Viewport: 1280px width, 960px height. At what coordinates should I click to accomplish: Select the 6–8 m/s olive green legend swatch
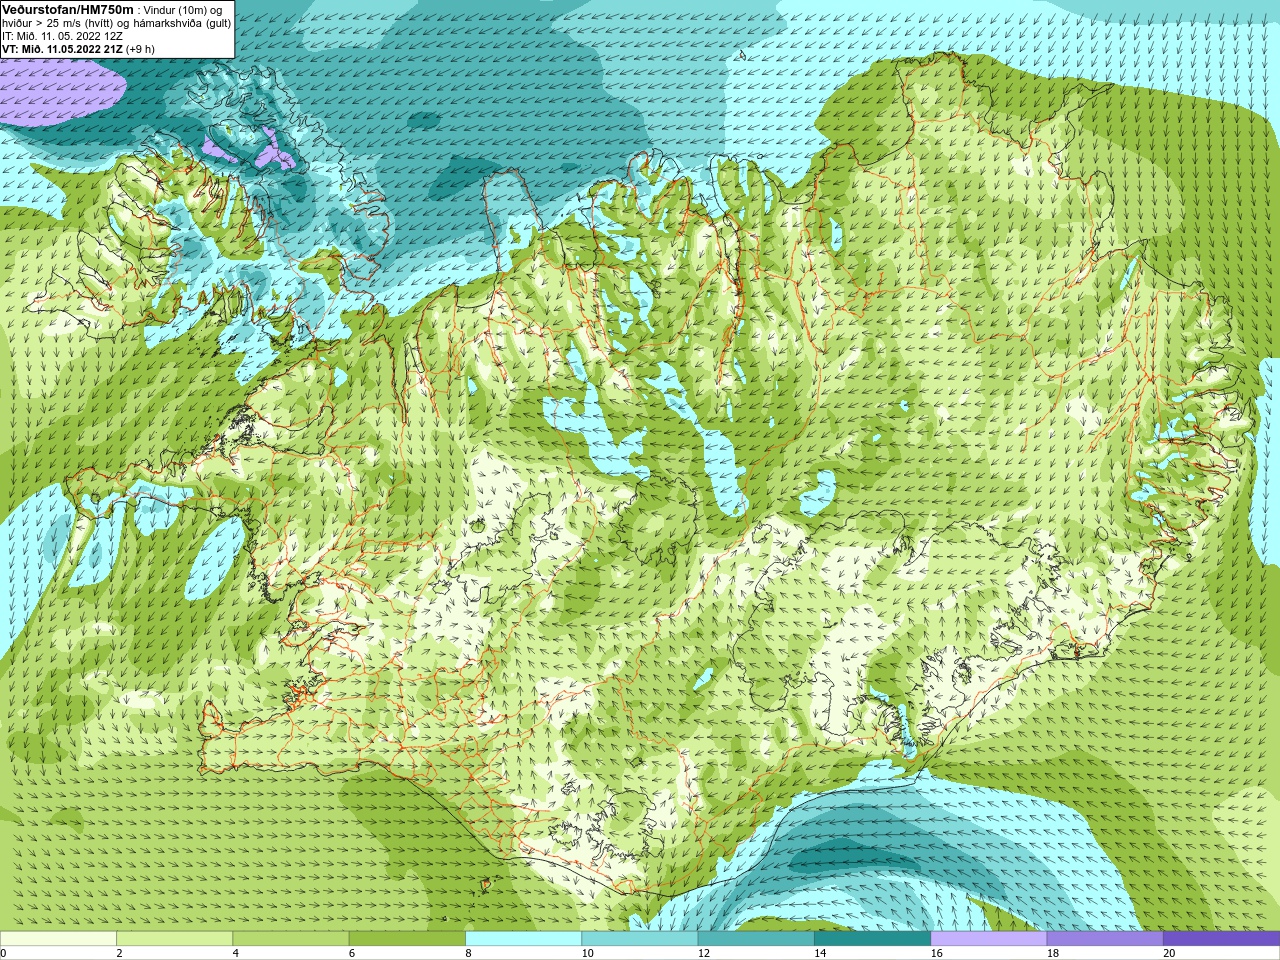407,939
